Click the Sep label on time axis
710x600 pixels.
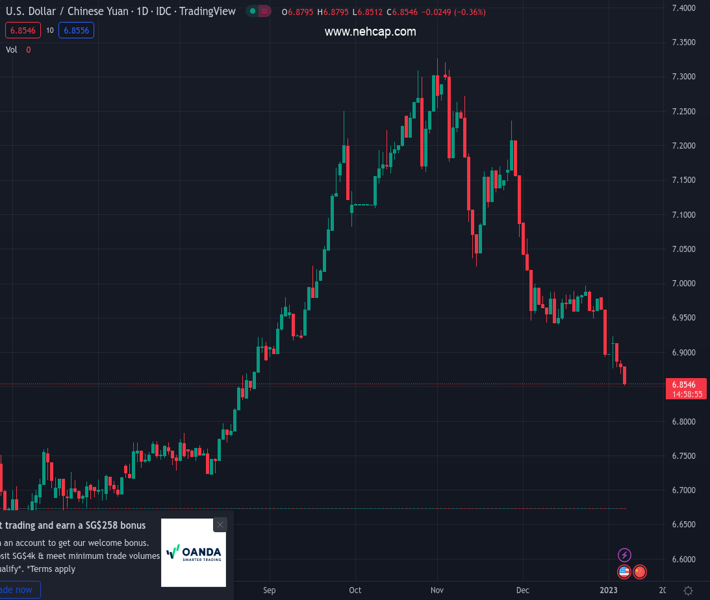coord(269,590)
